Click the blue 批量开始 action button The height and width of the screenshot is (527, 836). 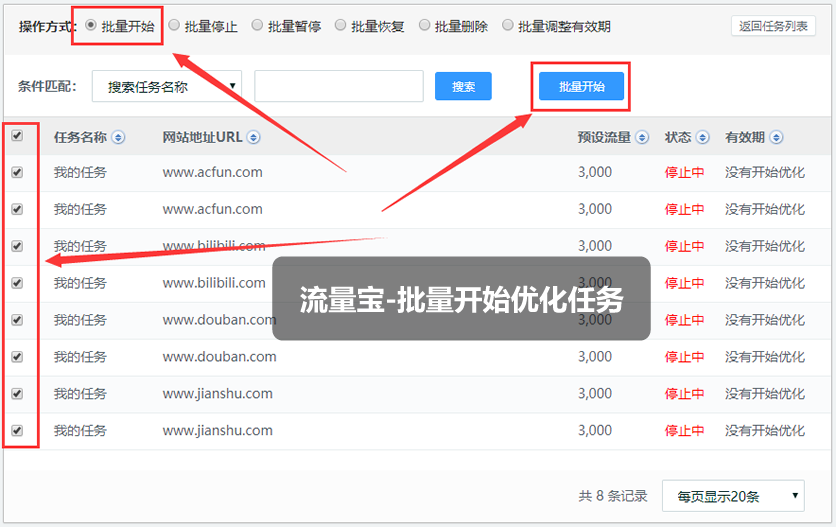click(x=581, y=86)
